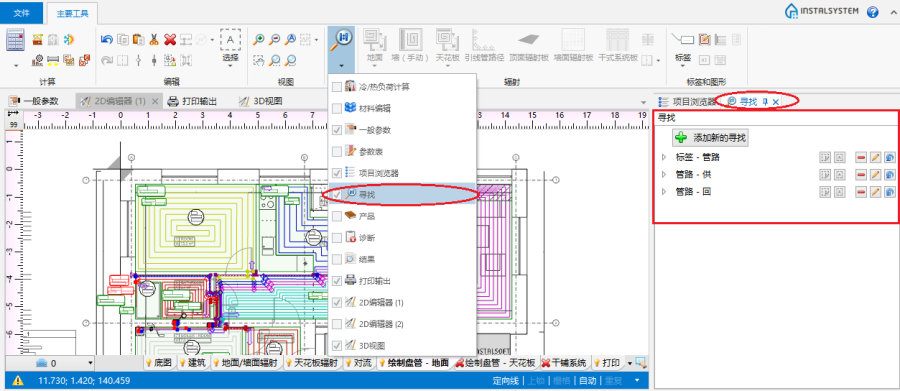Screen dimensions: 900x391
Task: Click the 添加新的寻找 button
Action: coord(711,138)
